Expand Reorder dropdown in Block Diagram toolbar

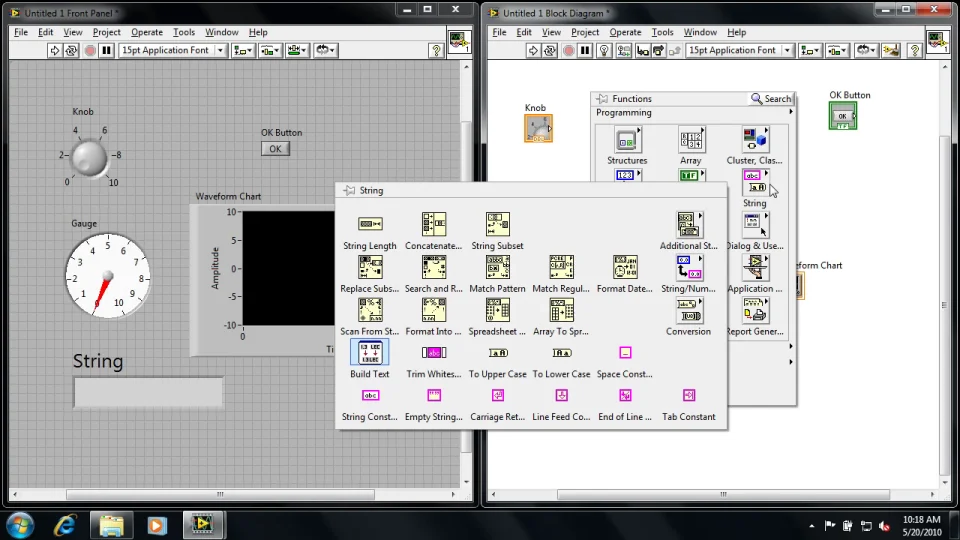pos(866,50)
